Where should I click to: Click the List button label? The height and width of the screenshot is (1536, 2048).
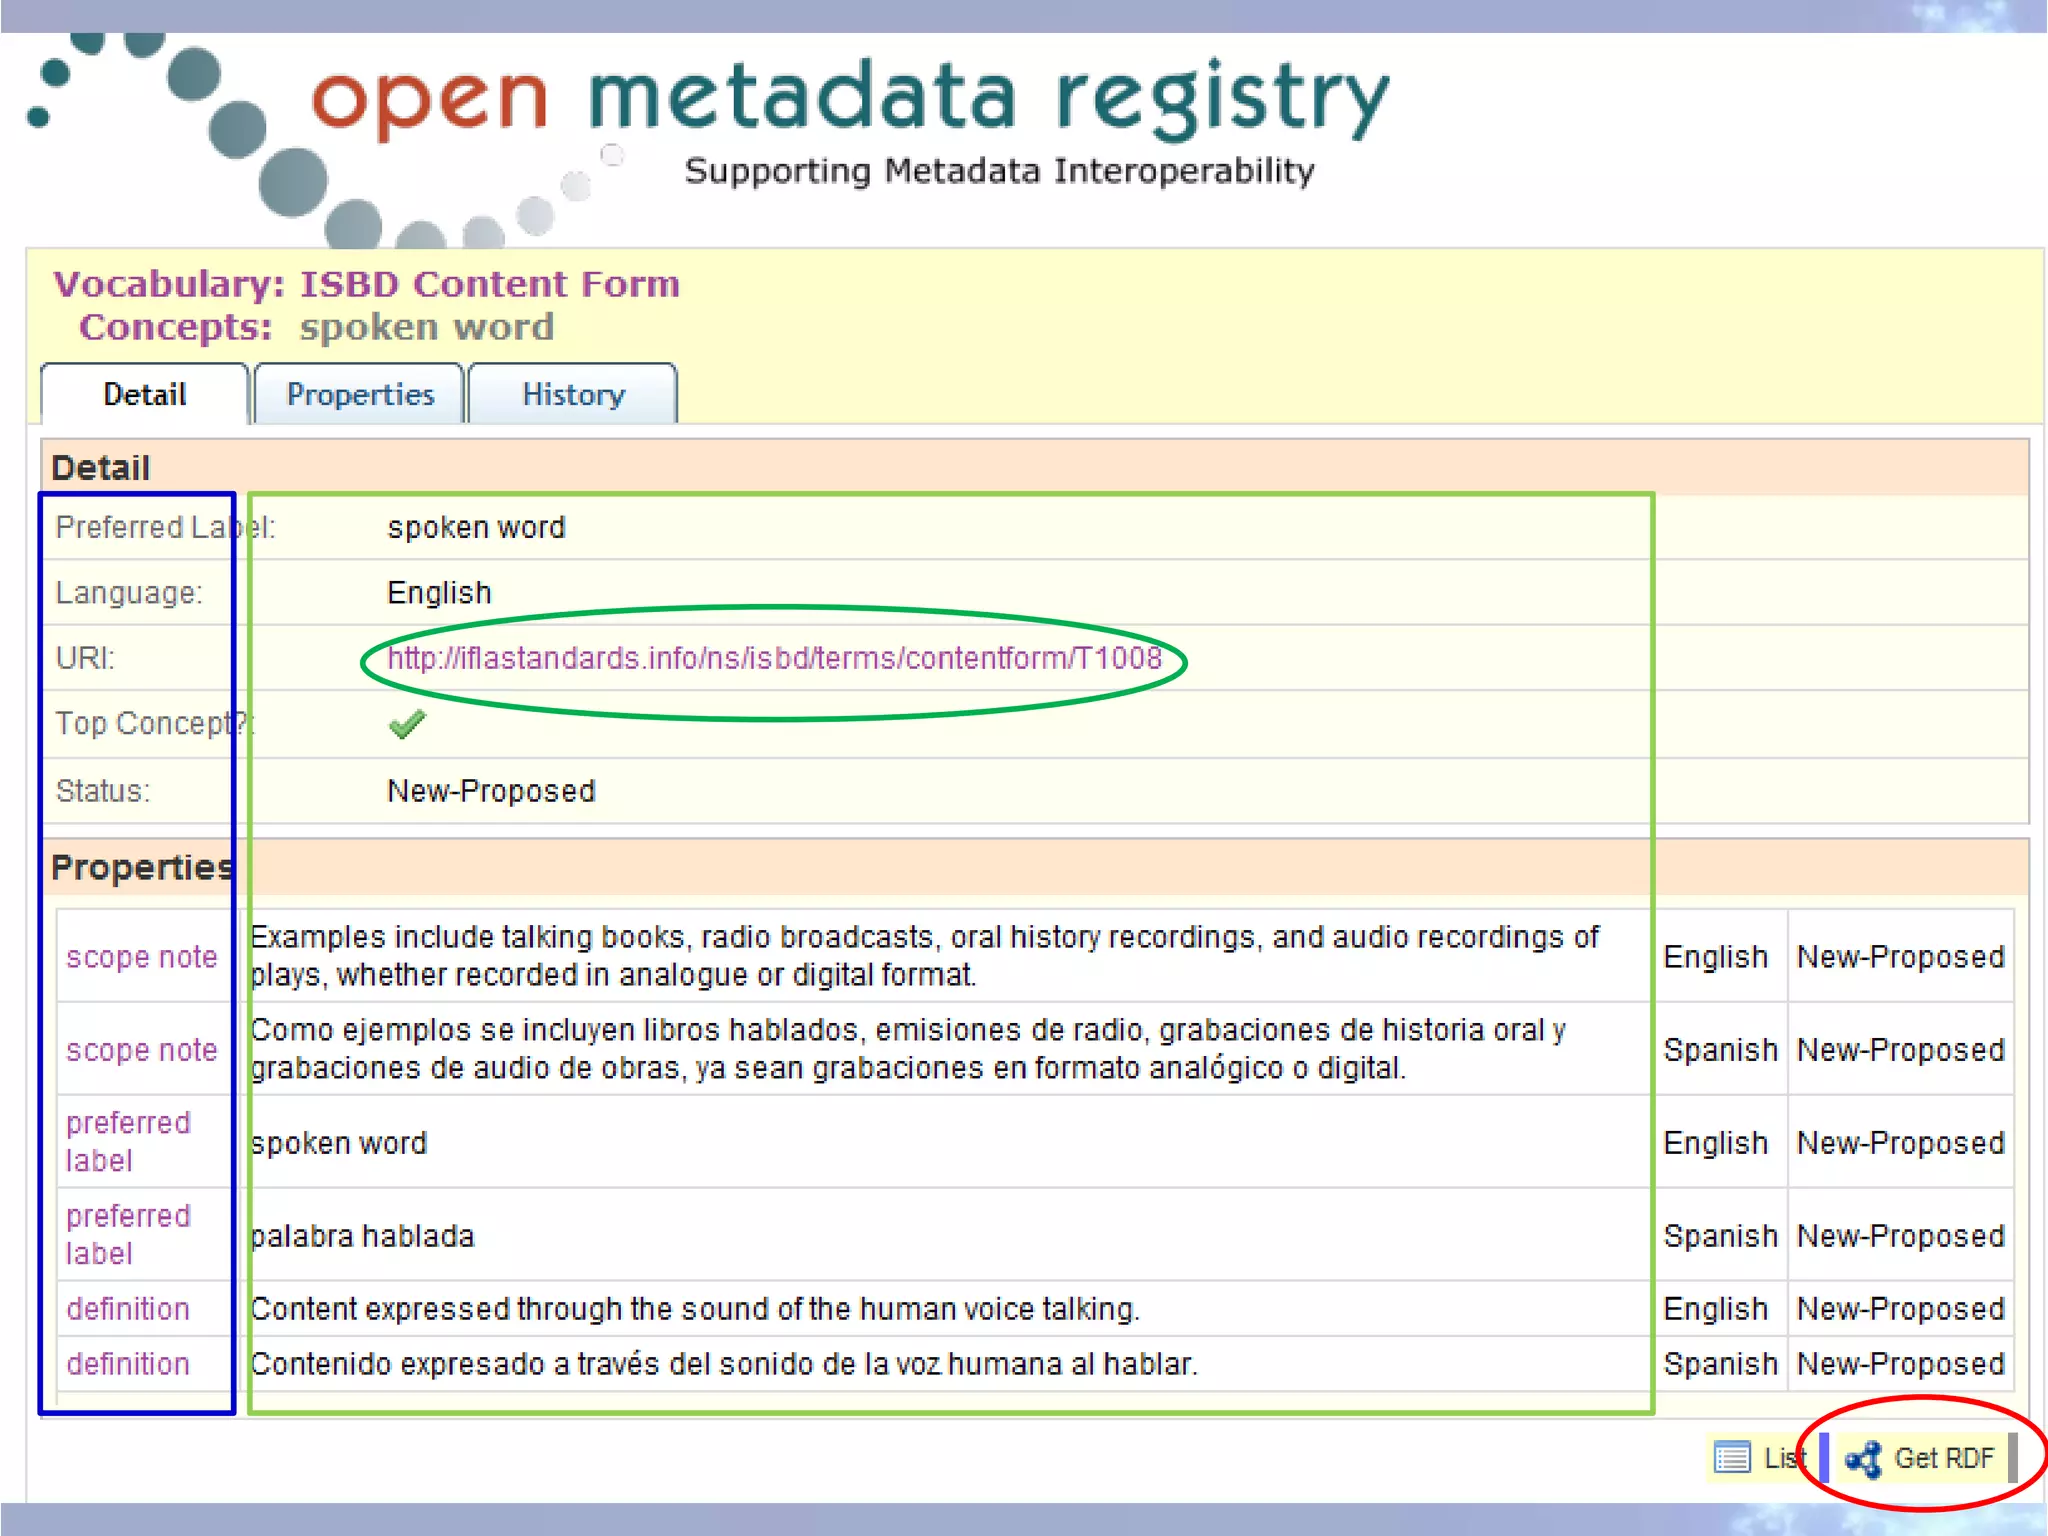click(1784, 1459)
